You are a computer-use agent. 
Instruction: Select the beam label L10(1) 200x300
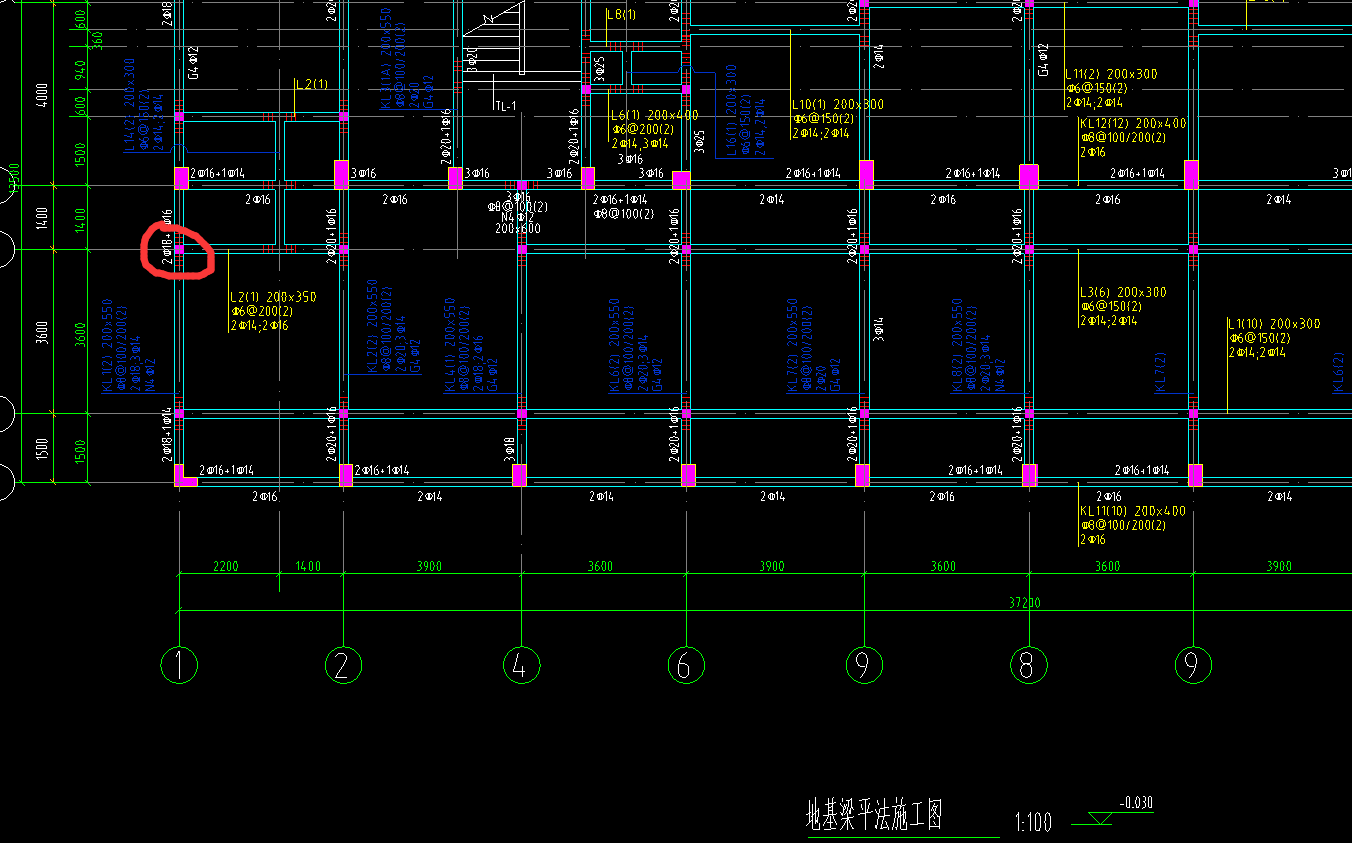(838, 105)
